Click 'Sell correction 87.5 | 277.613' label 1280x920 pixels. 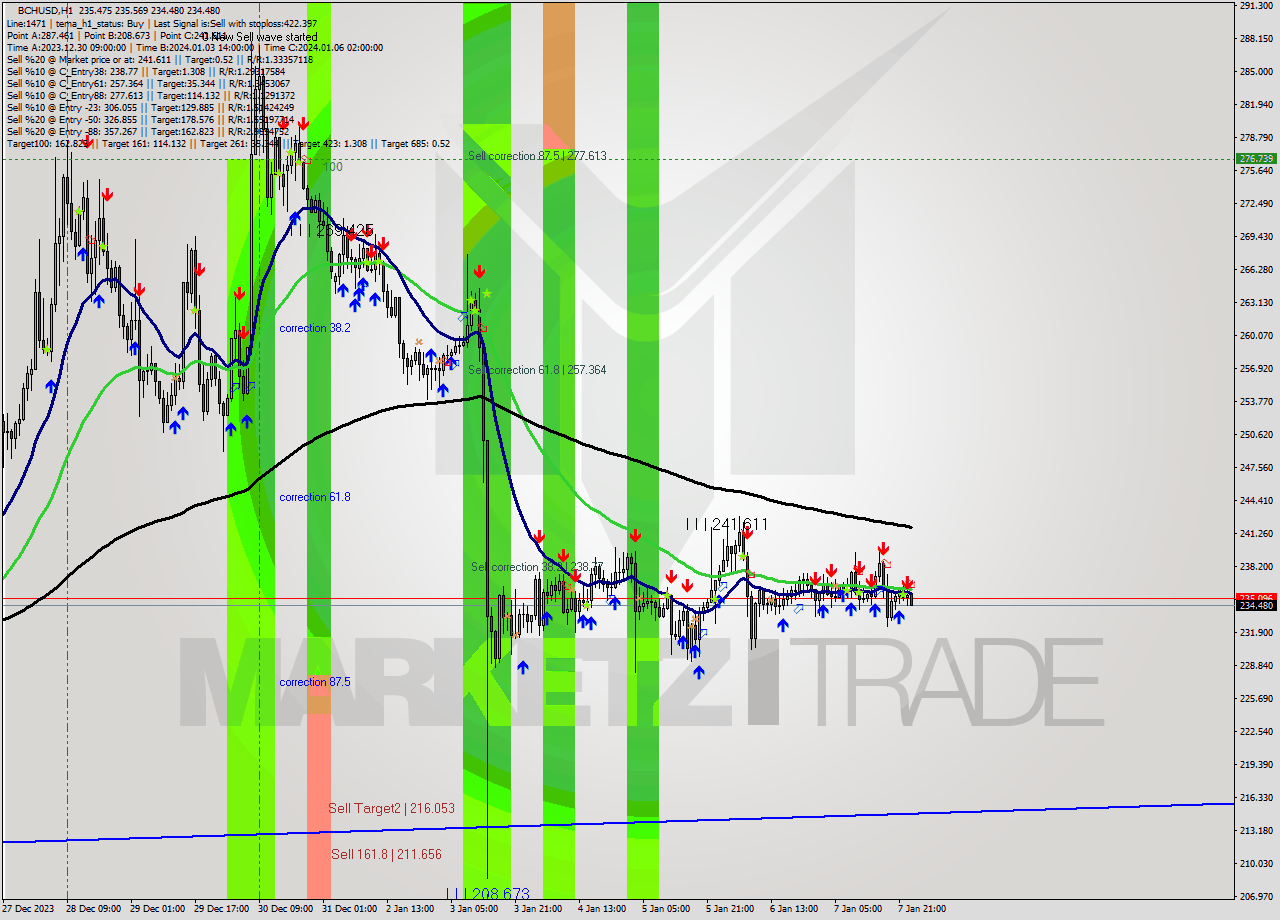537,156
